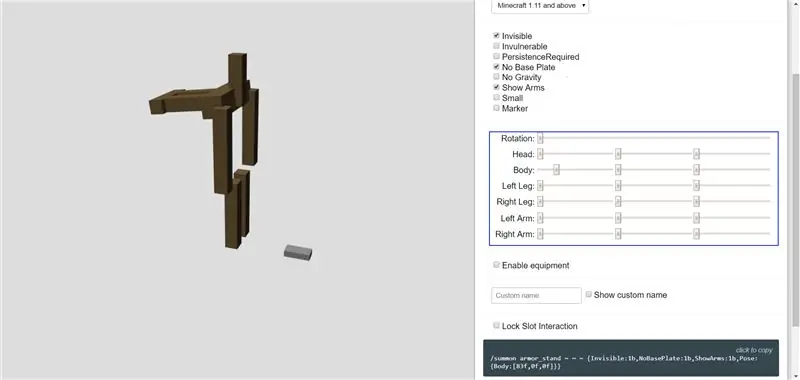Click the summon command box to copy
This screenshot has width=800, height=380.
point(631,358)
